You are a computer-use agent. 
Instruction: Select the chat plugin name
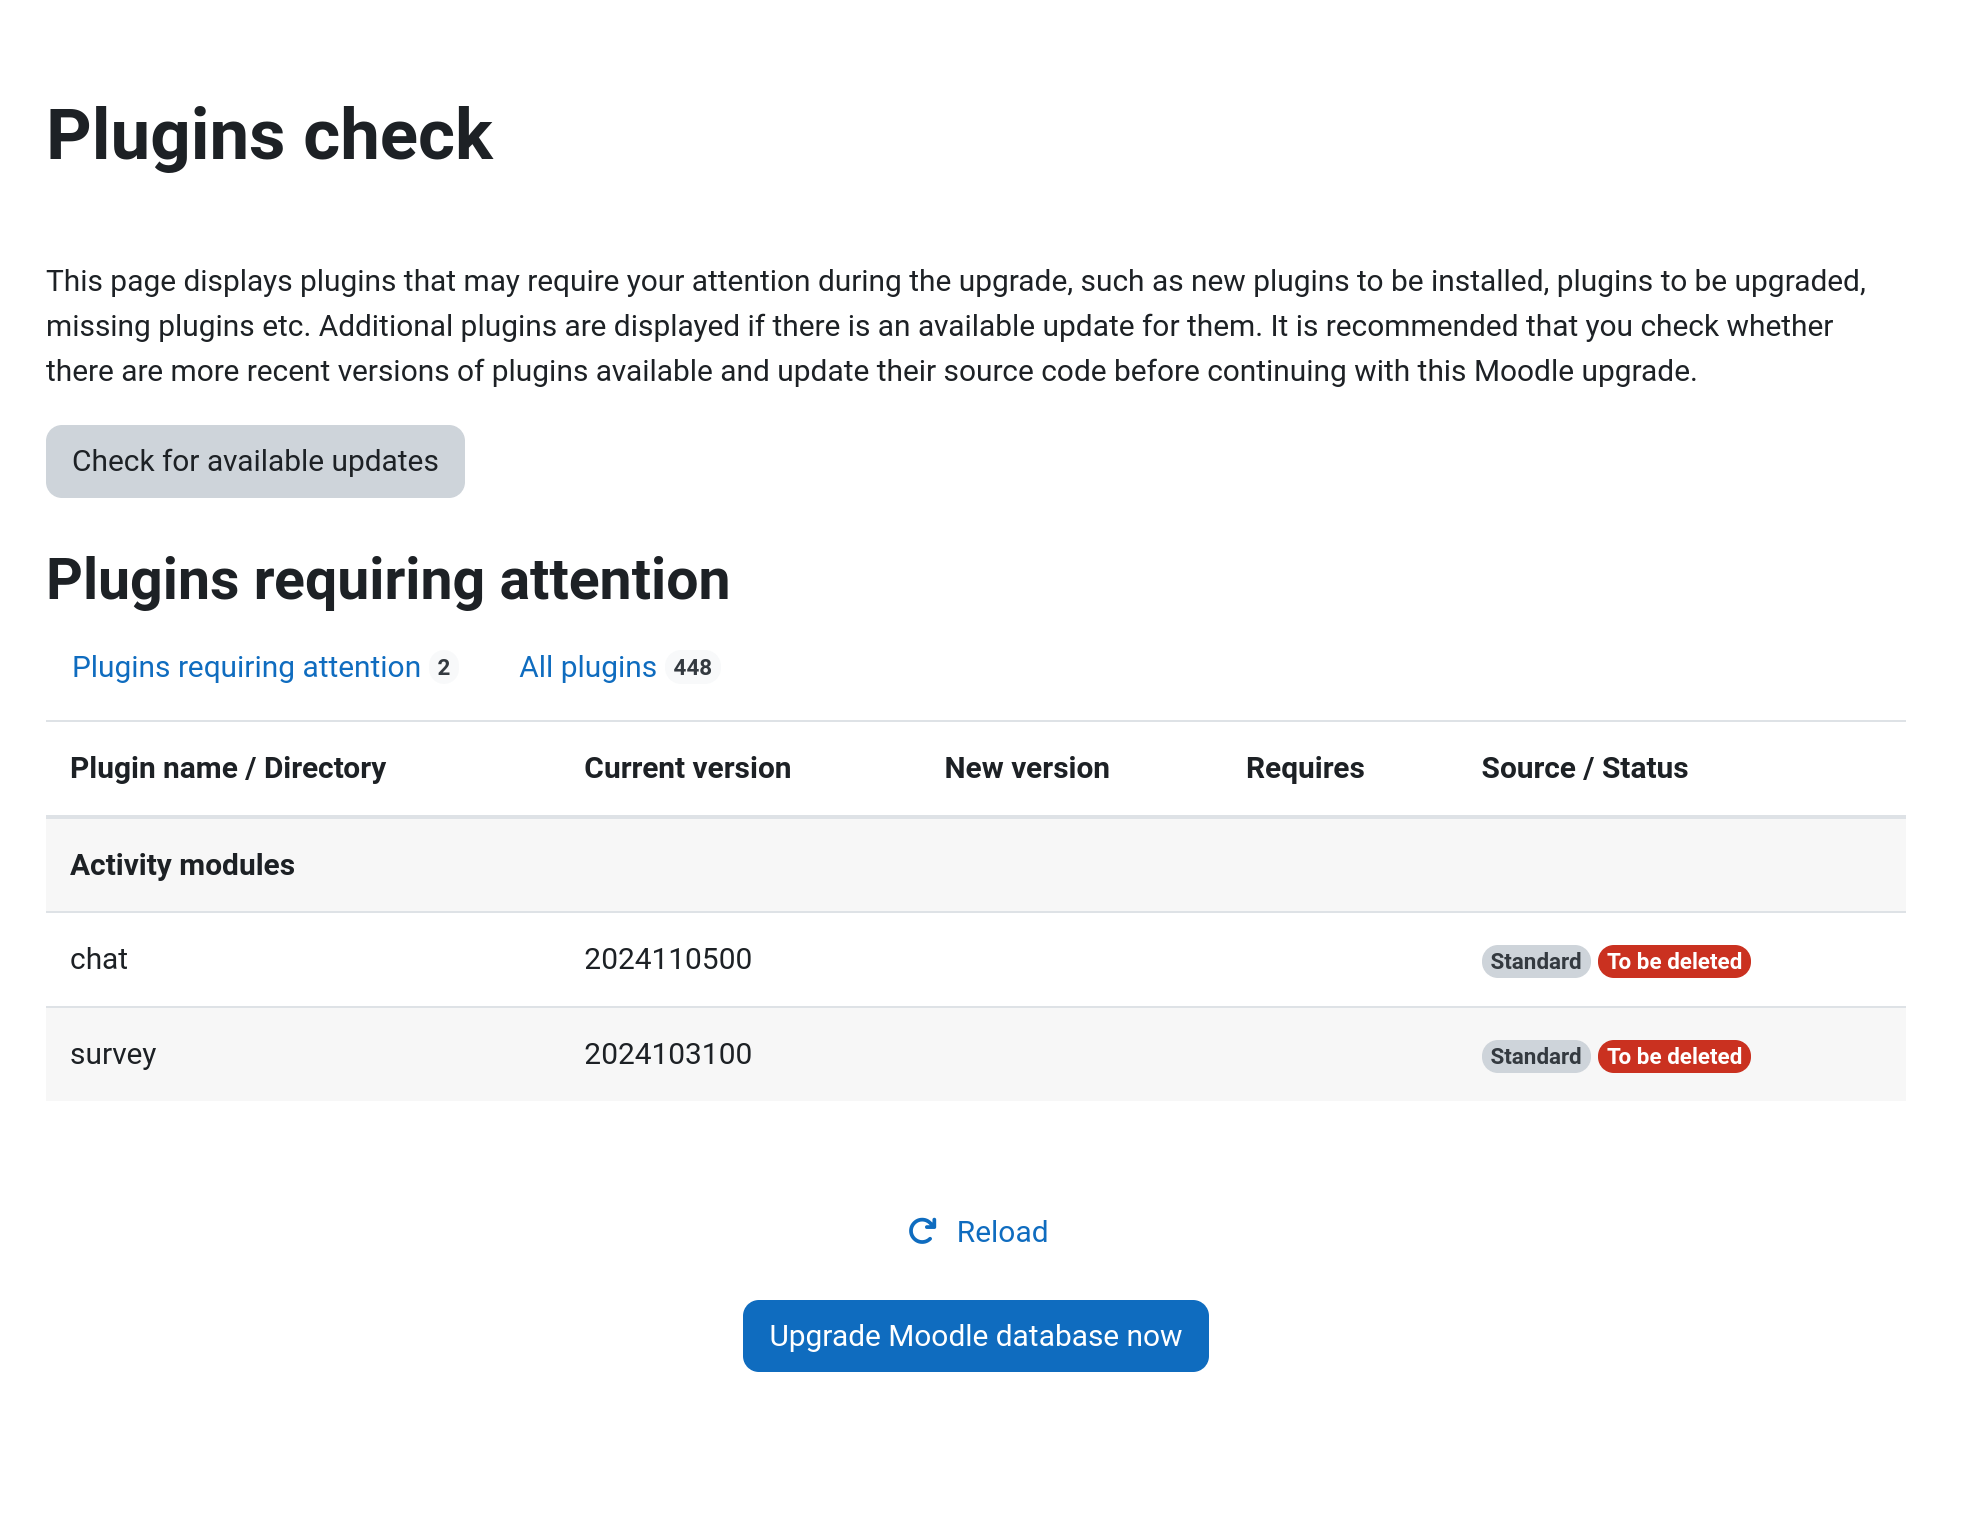click(x=99, y=959)
